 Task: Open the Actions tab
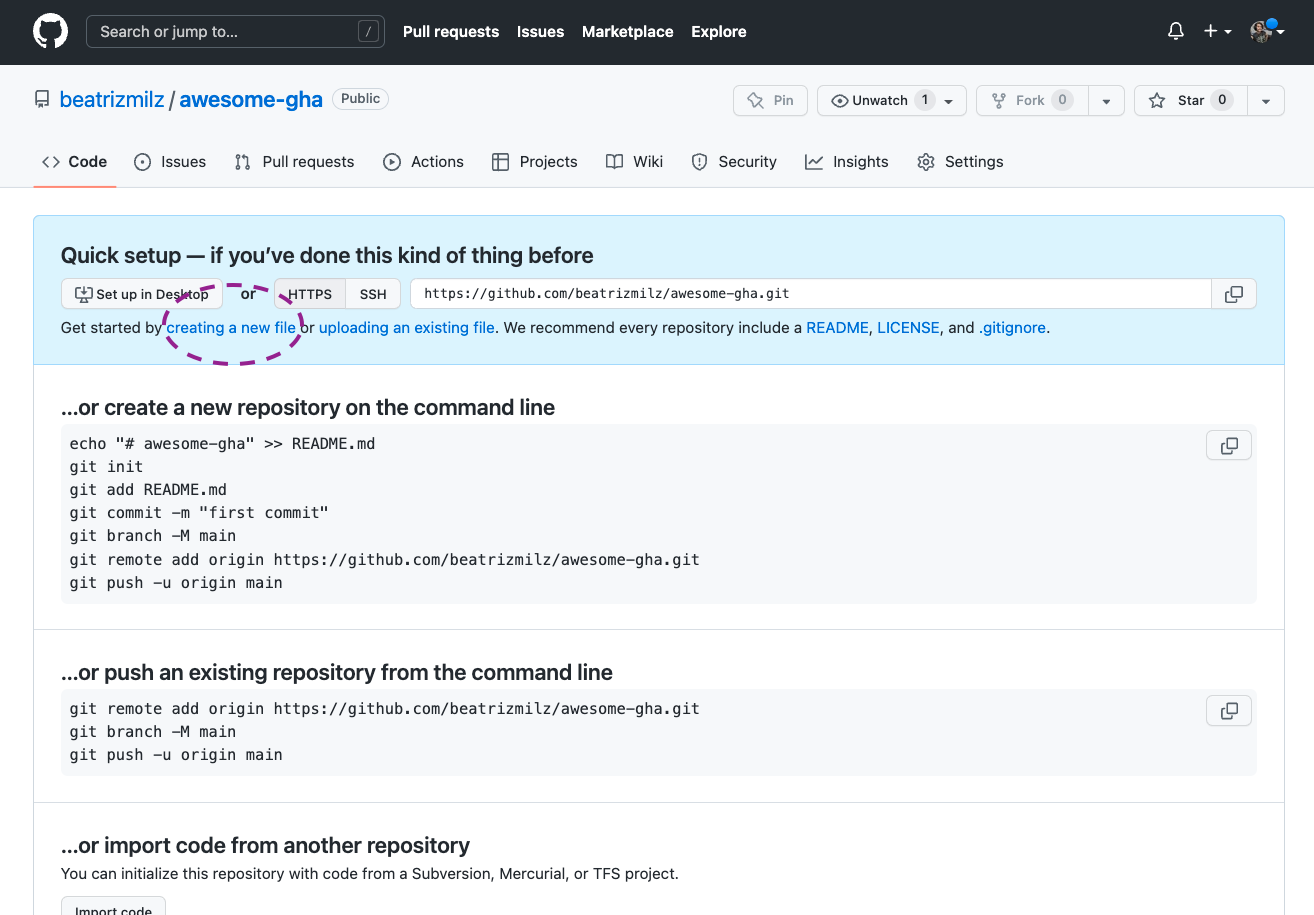[424, 162]
